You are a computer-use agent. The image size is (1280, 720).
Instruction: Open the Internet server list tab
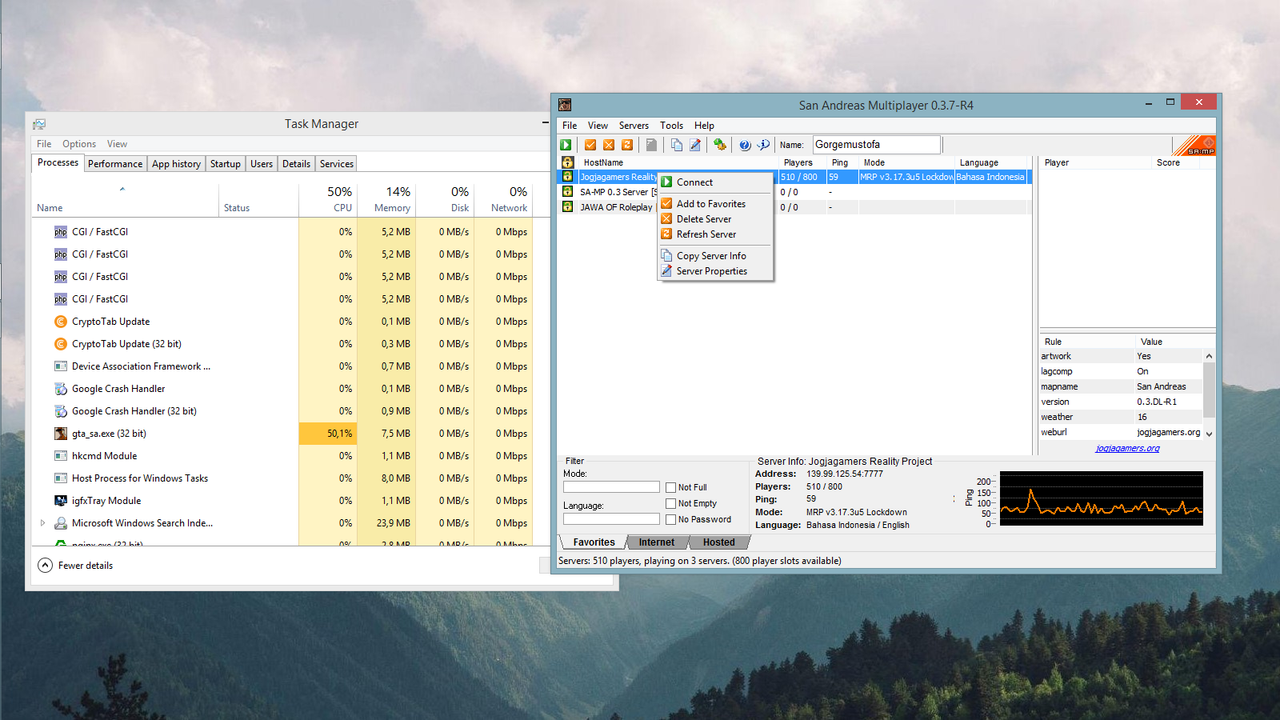[x=657, y=542]
